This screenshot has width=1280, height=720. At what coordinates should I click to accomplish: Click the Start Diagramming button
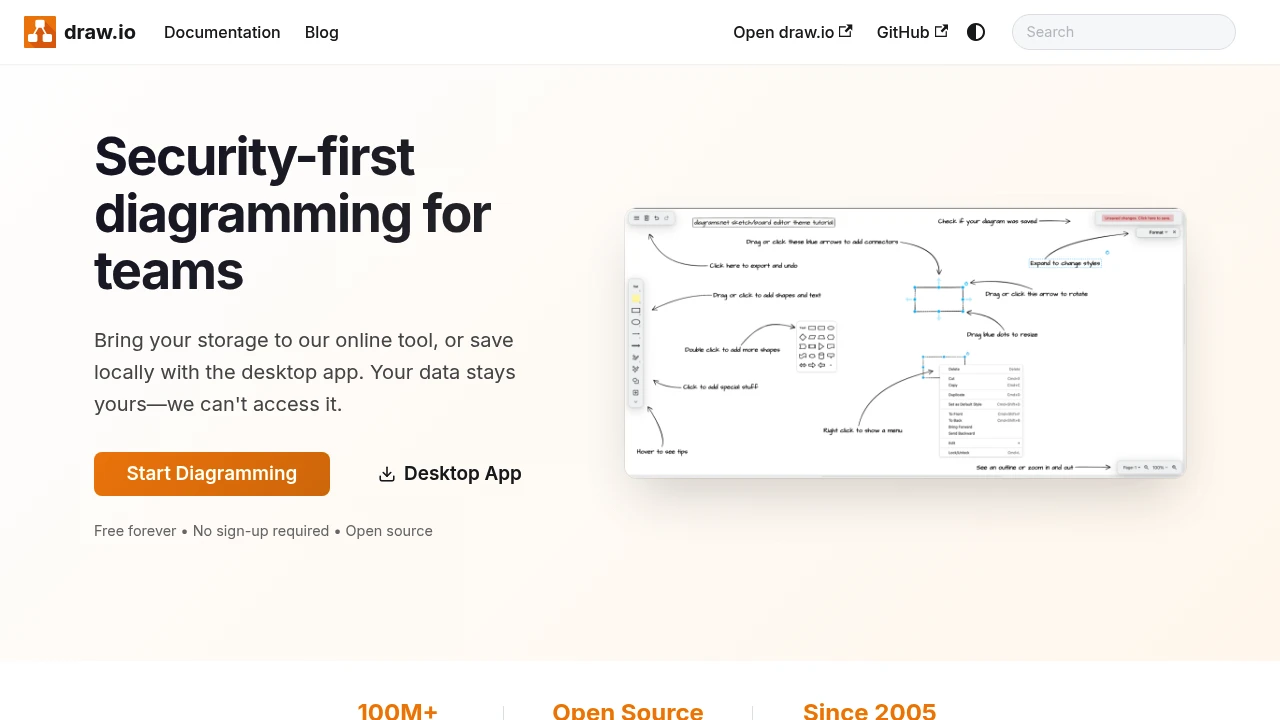coord(212,474)
